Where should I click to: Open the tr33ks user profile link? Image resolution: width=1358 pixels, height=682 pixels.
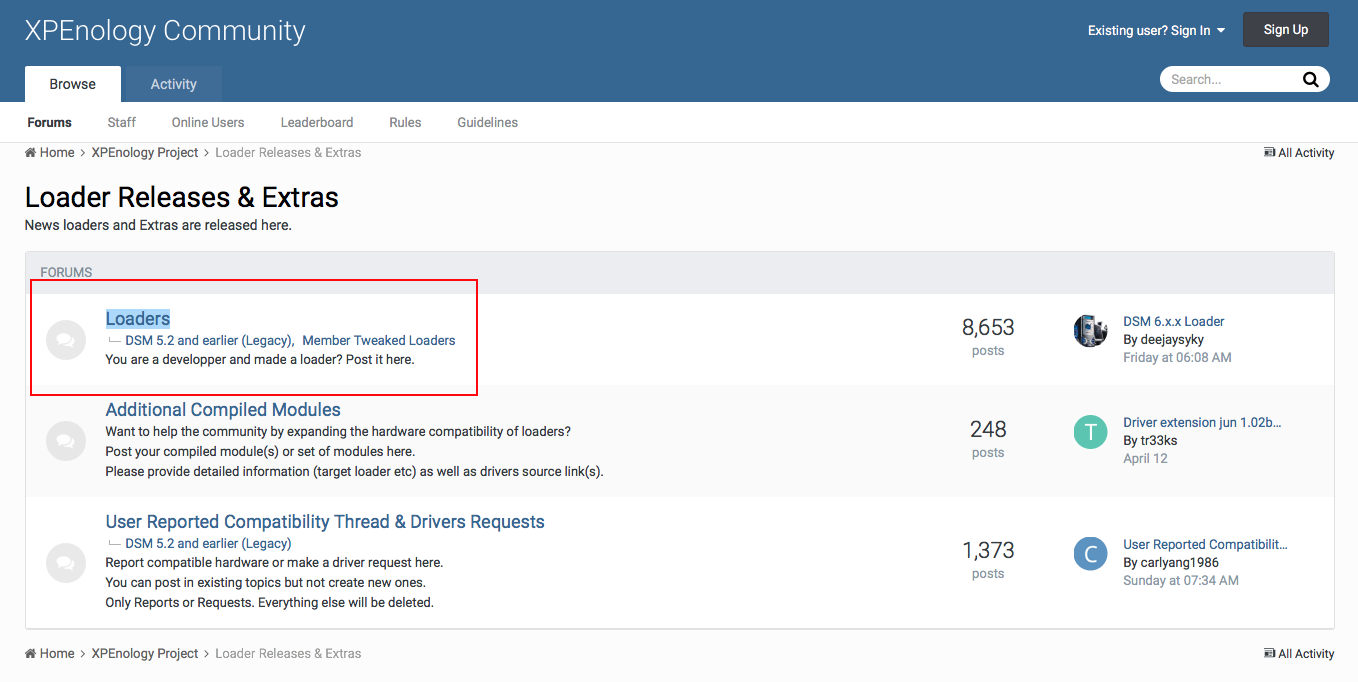[1159, 441]
